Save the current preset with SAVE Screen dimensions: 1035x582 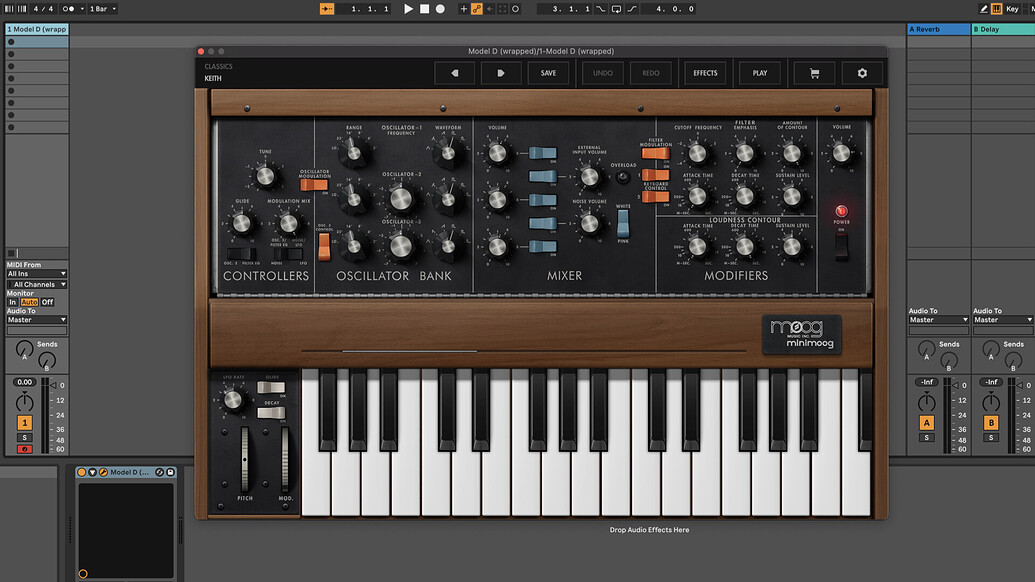point(548,72)
